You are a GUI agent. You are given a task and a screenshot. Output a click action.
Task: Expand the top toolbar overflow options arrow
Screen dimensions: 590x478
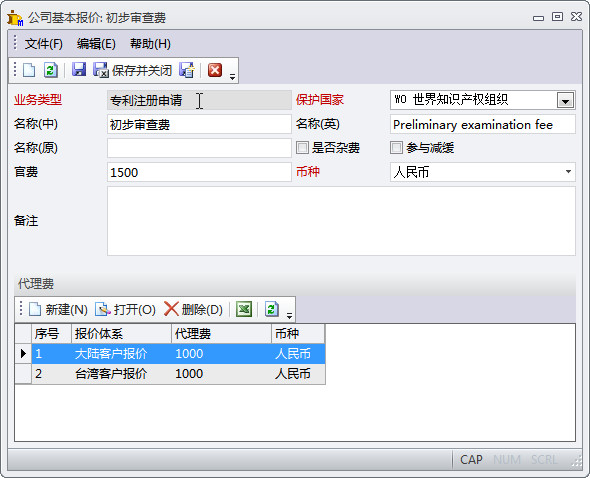point(233,77)
